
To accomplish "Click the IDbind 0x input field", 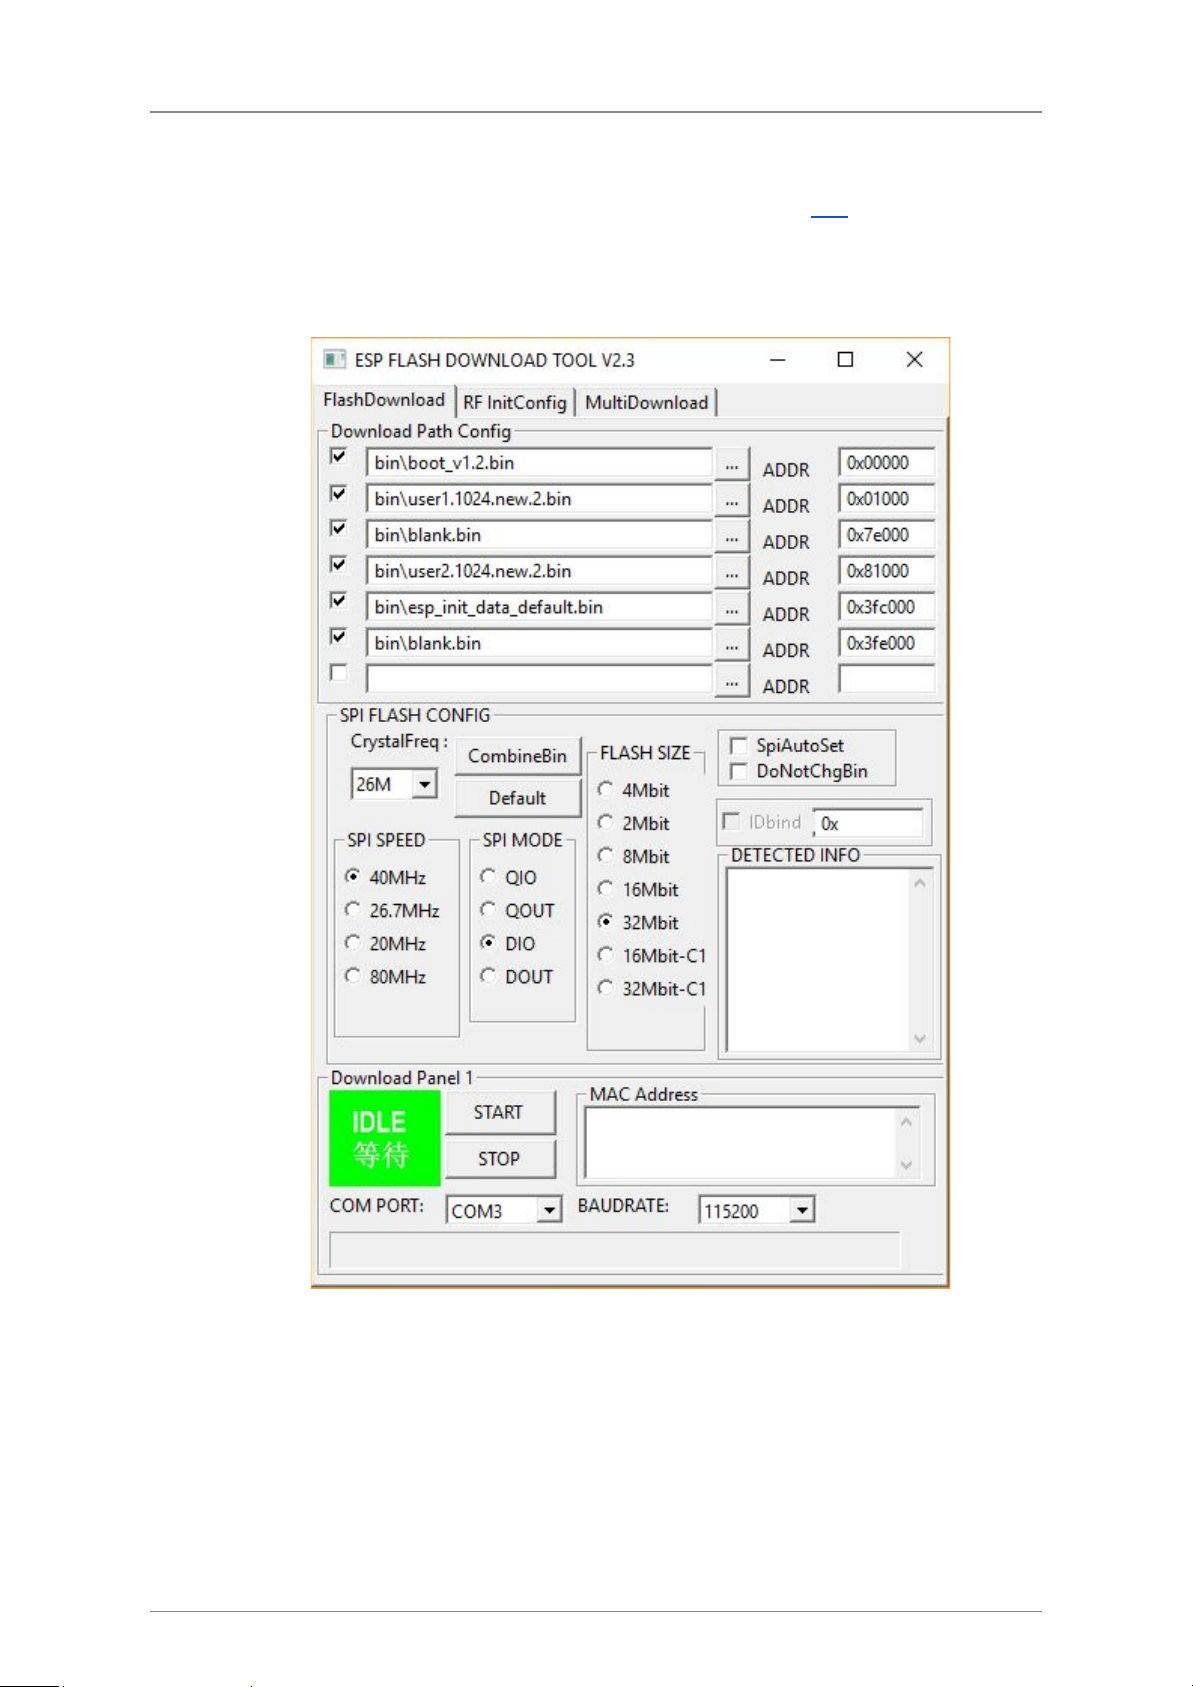I will [868, 823].
